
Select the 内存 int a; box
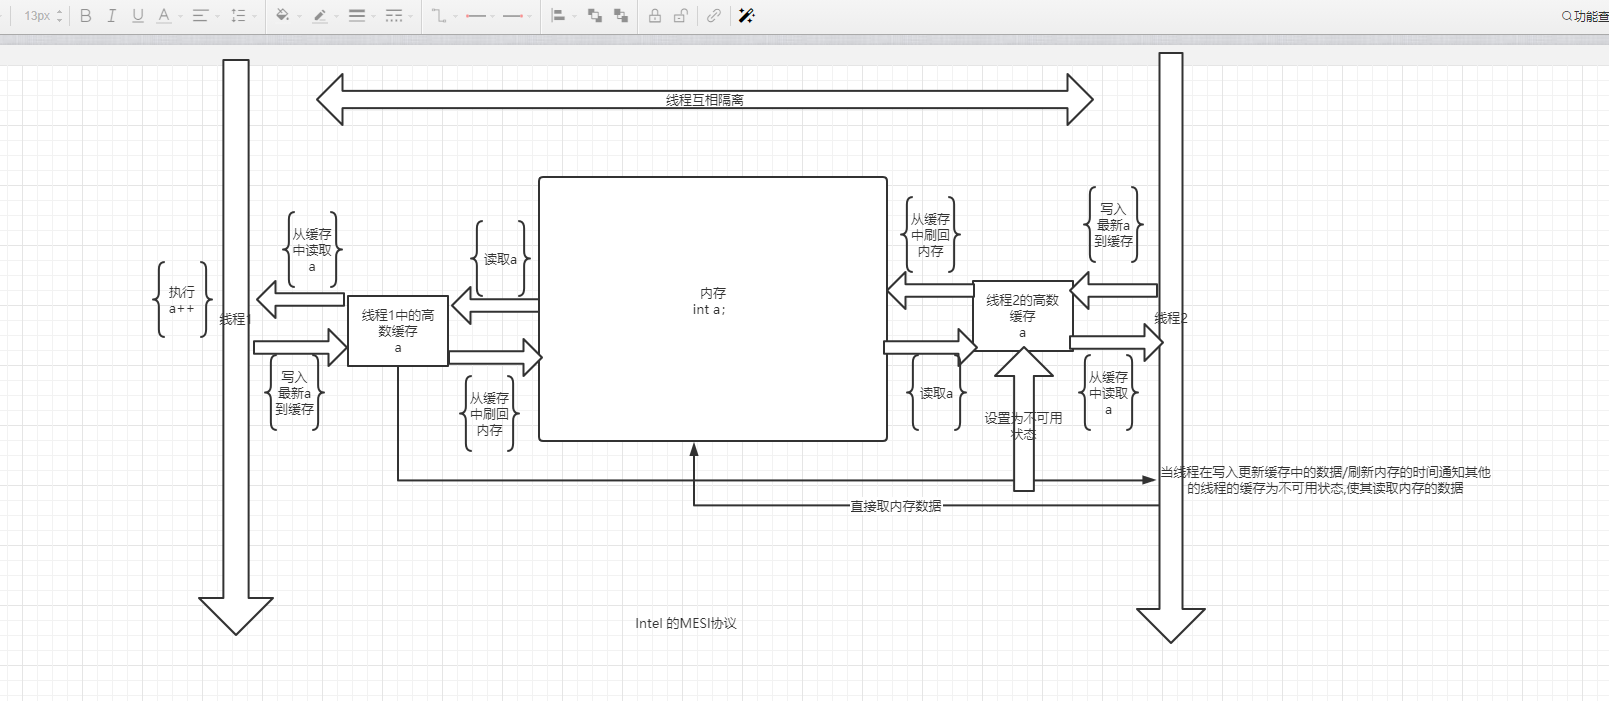(x=713, y=309)
